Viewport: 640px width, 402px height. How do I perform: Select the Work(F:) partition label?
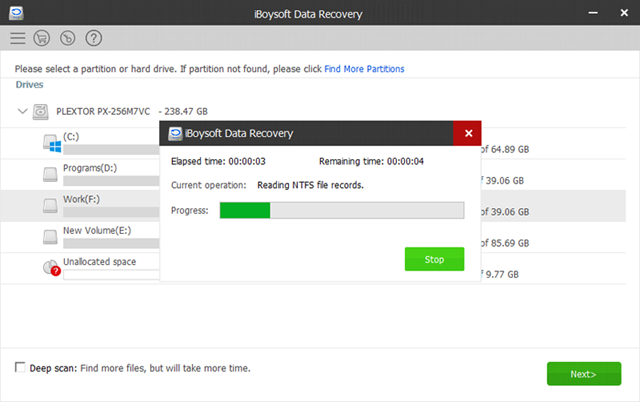(x=81, y=199)
